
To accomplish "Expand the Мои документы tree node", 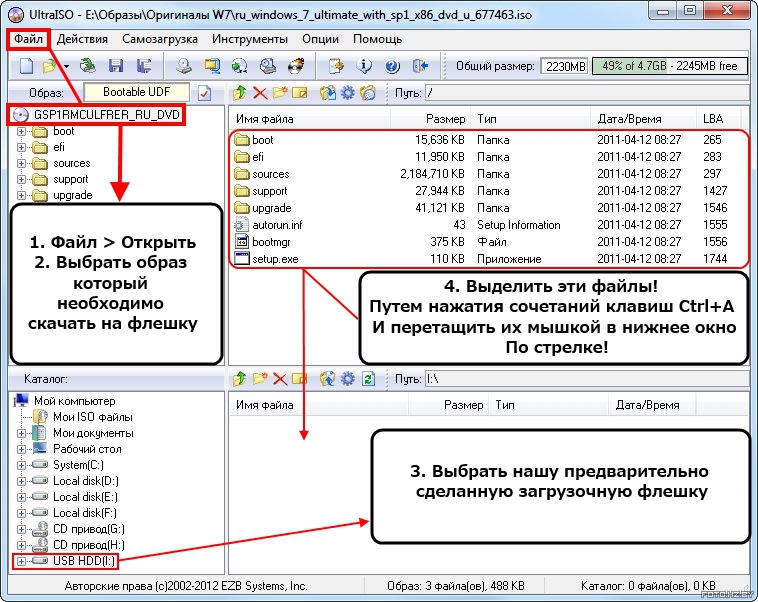I will 21,433.
